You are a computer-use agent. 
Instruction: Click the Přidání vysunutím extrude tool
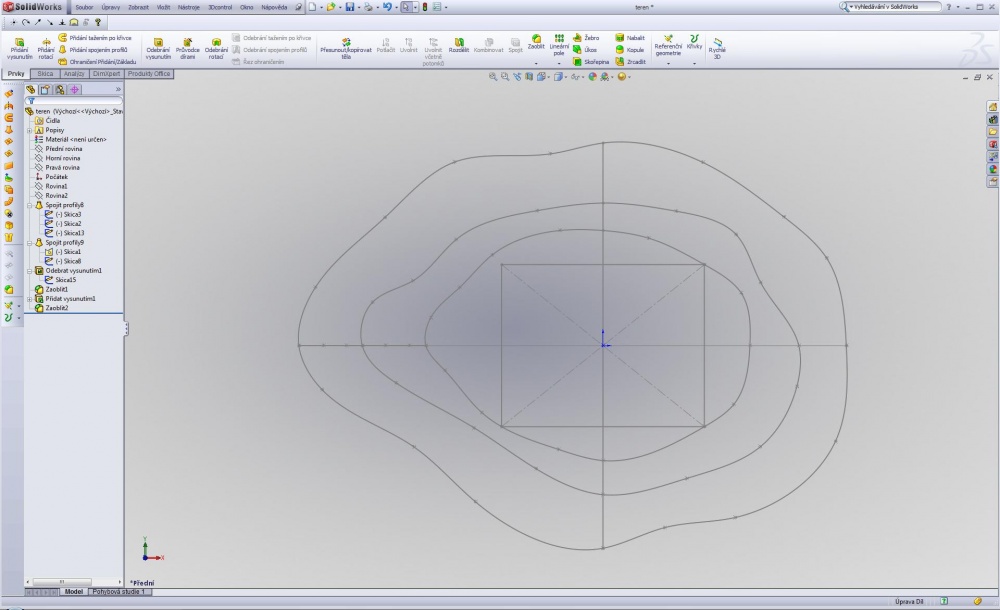coord(19,48)
